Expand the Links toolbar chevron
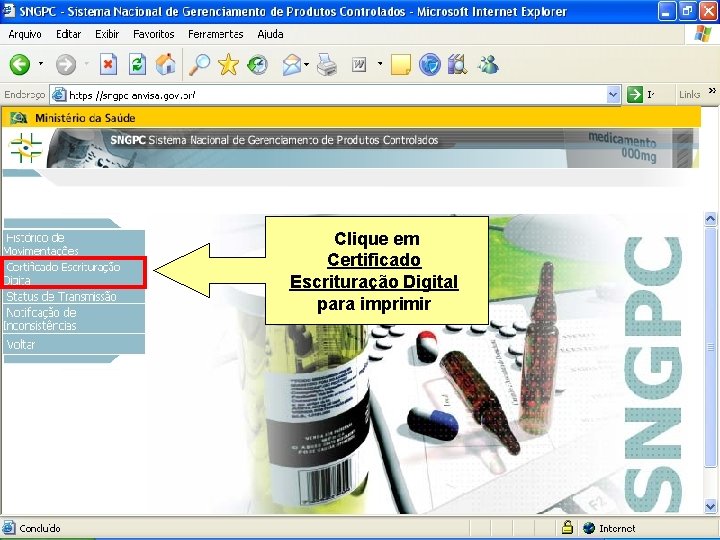 pyautogui.click(x=712, y=90)
